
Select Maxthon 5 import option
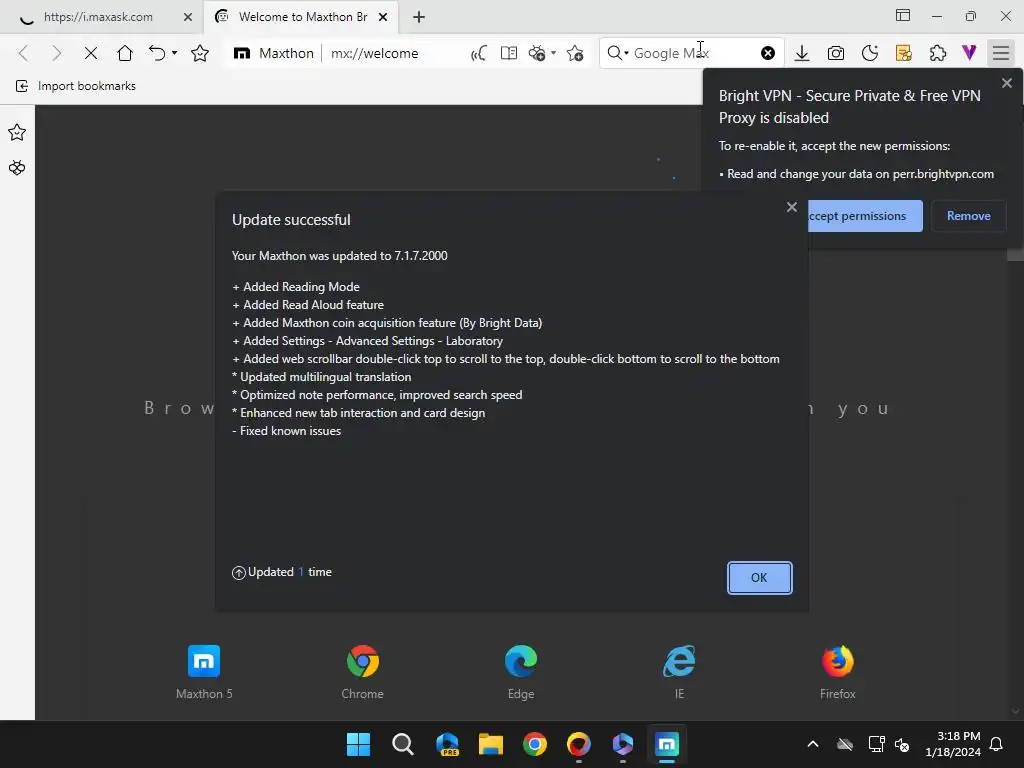pyautogui.click(x=204, y=673)
